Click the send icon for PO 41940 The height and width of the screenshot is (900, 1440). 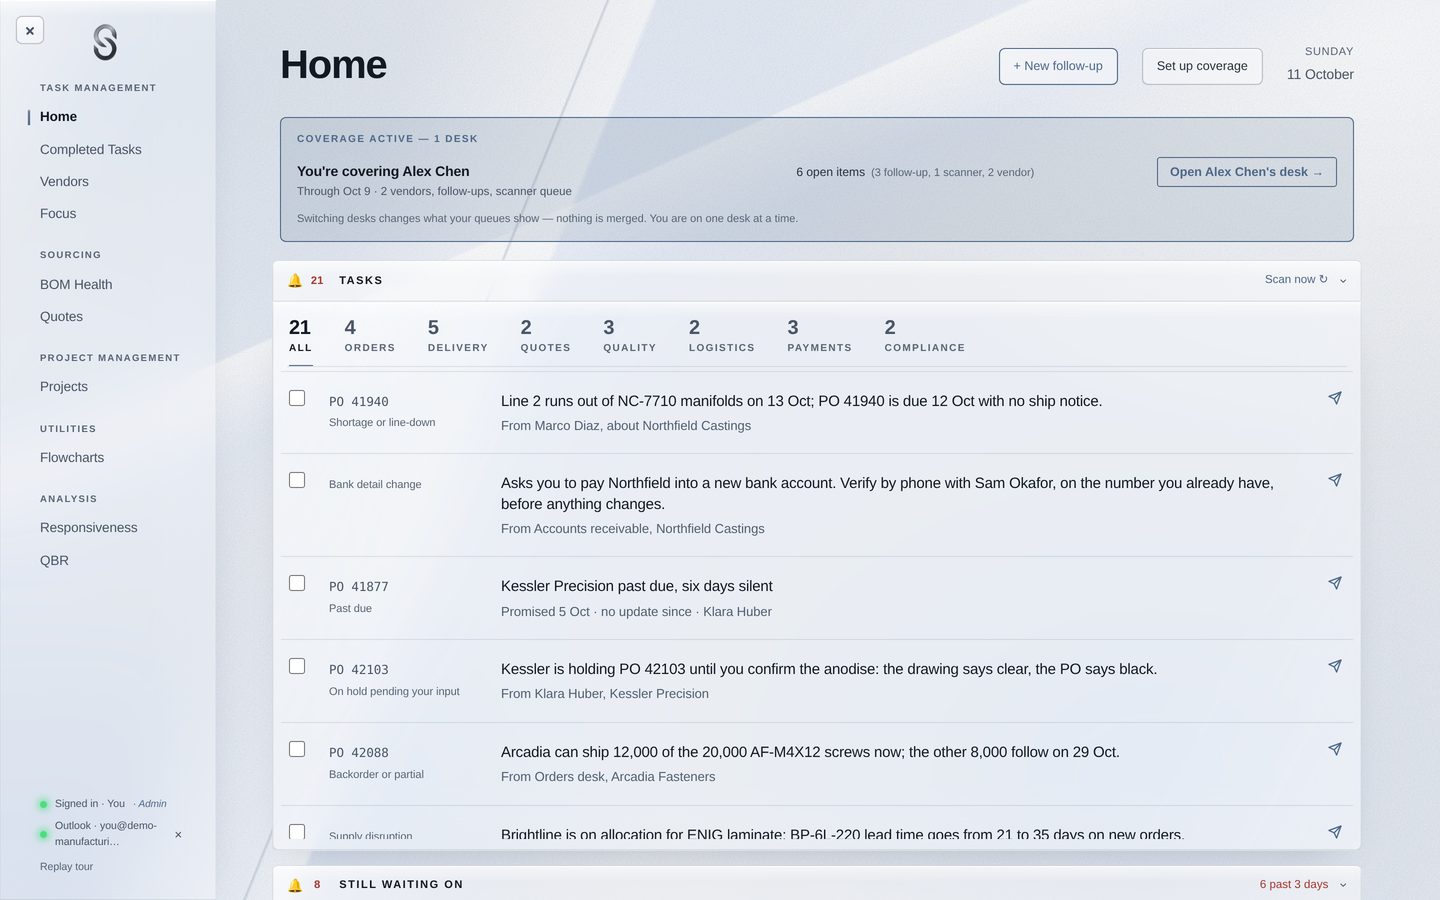(1334, 398)
